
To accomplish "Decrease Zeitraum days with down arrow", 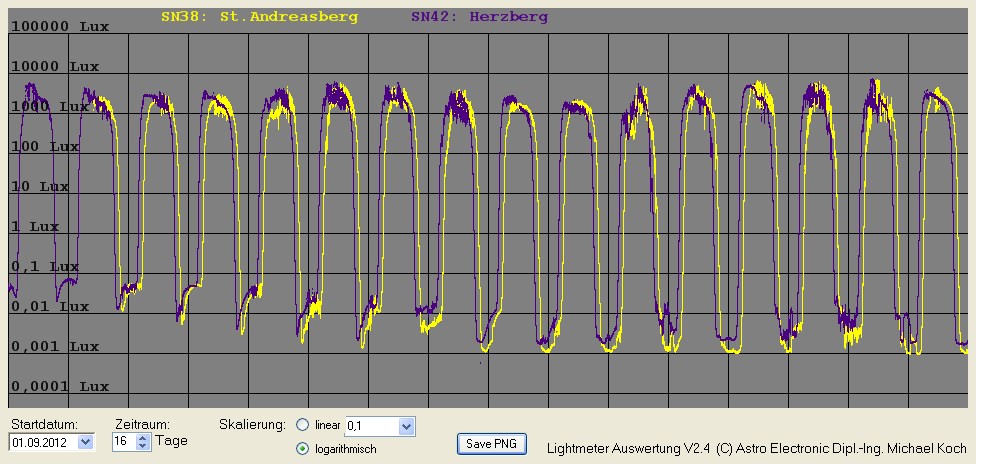I will (x=143, y=446).
